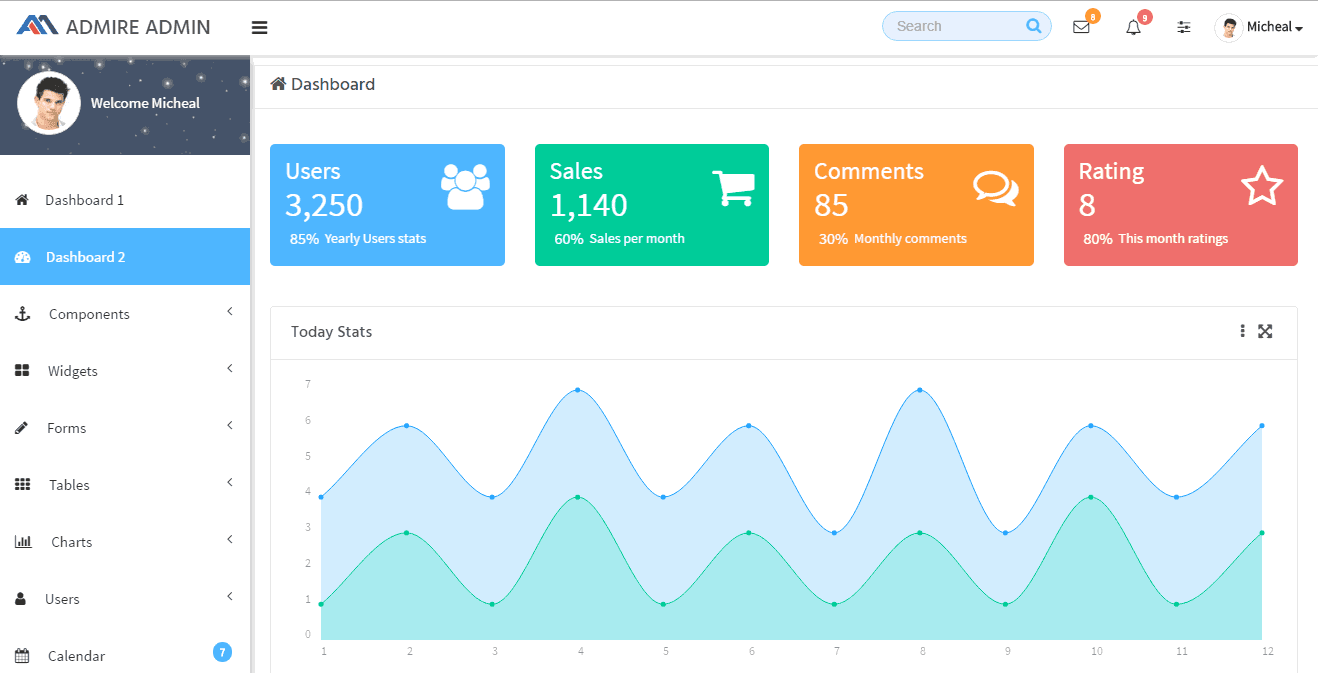Toggle the sidebar with the hamburger icon
The height and width of the screenshot is (673, 1318).
[259, 27]
